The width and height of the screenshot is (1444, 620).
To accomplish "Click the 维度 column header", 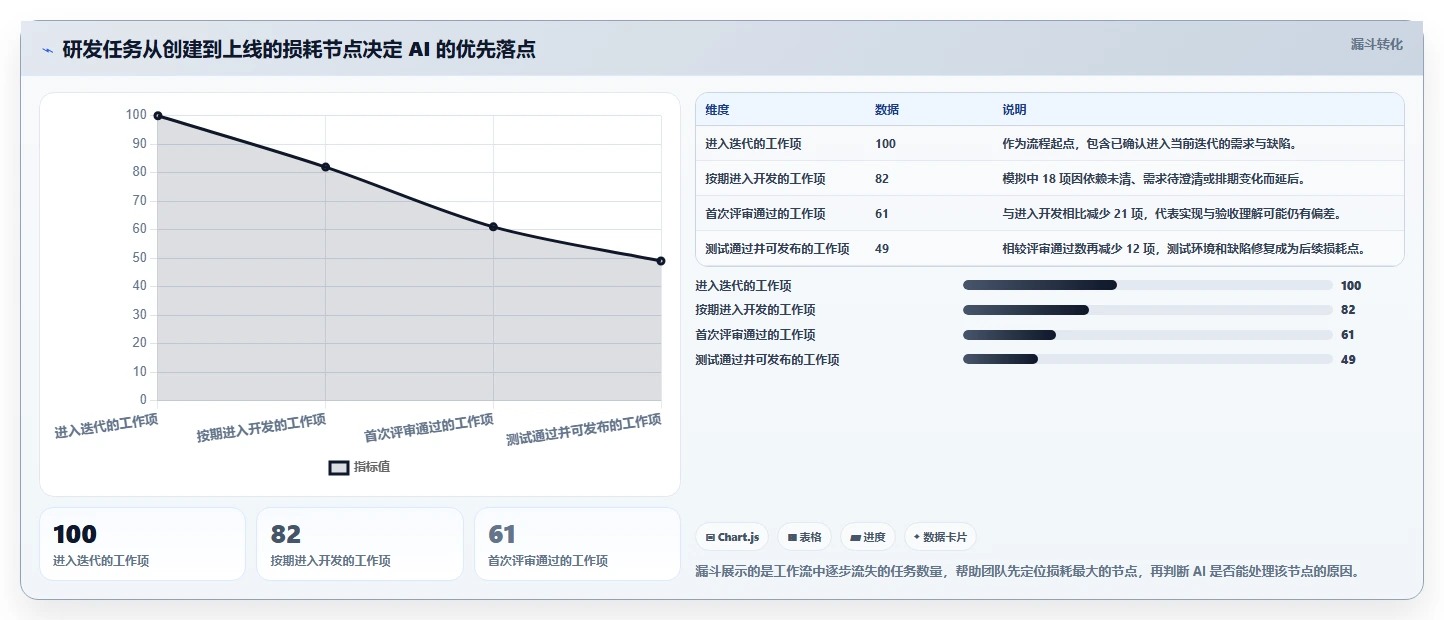I will click(717, 110).
